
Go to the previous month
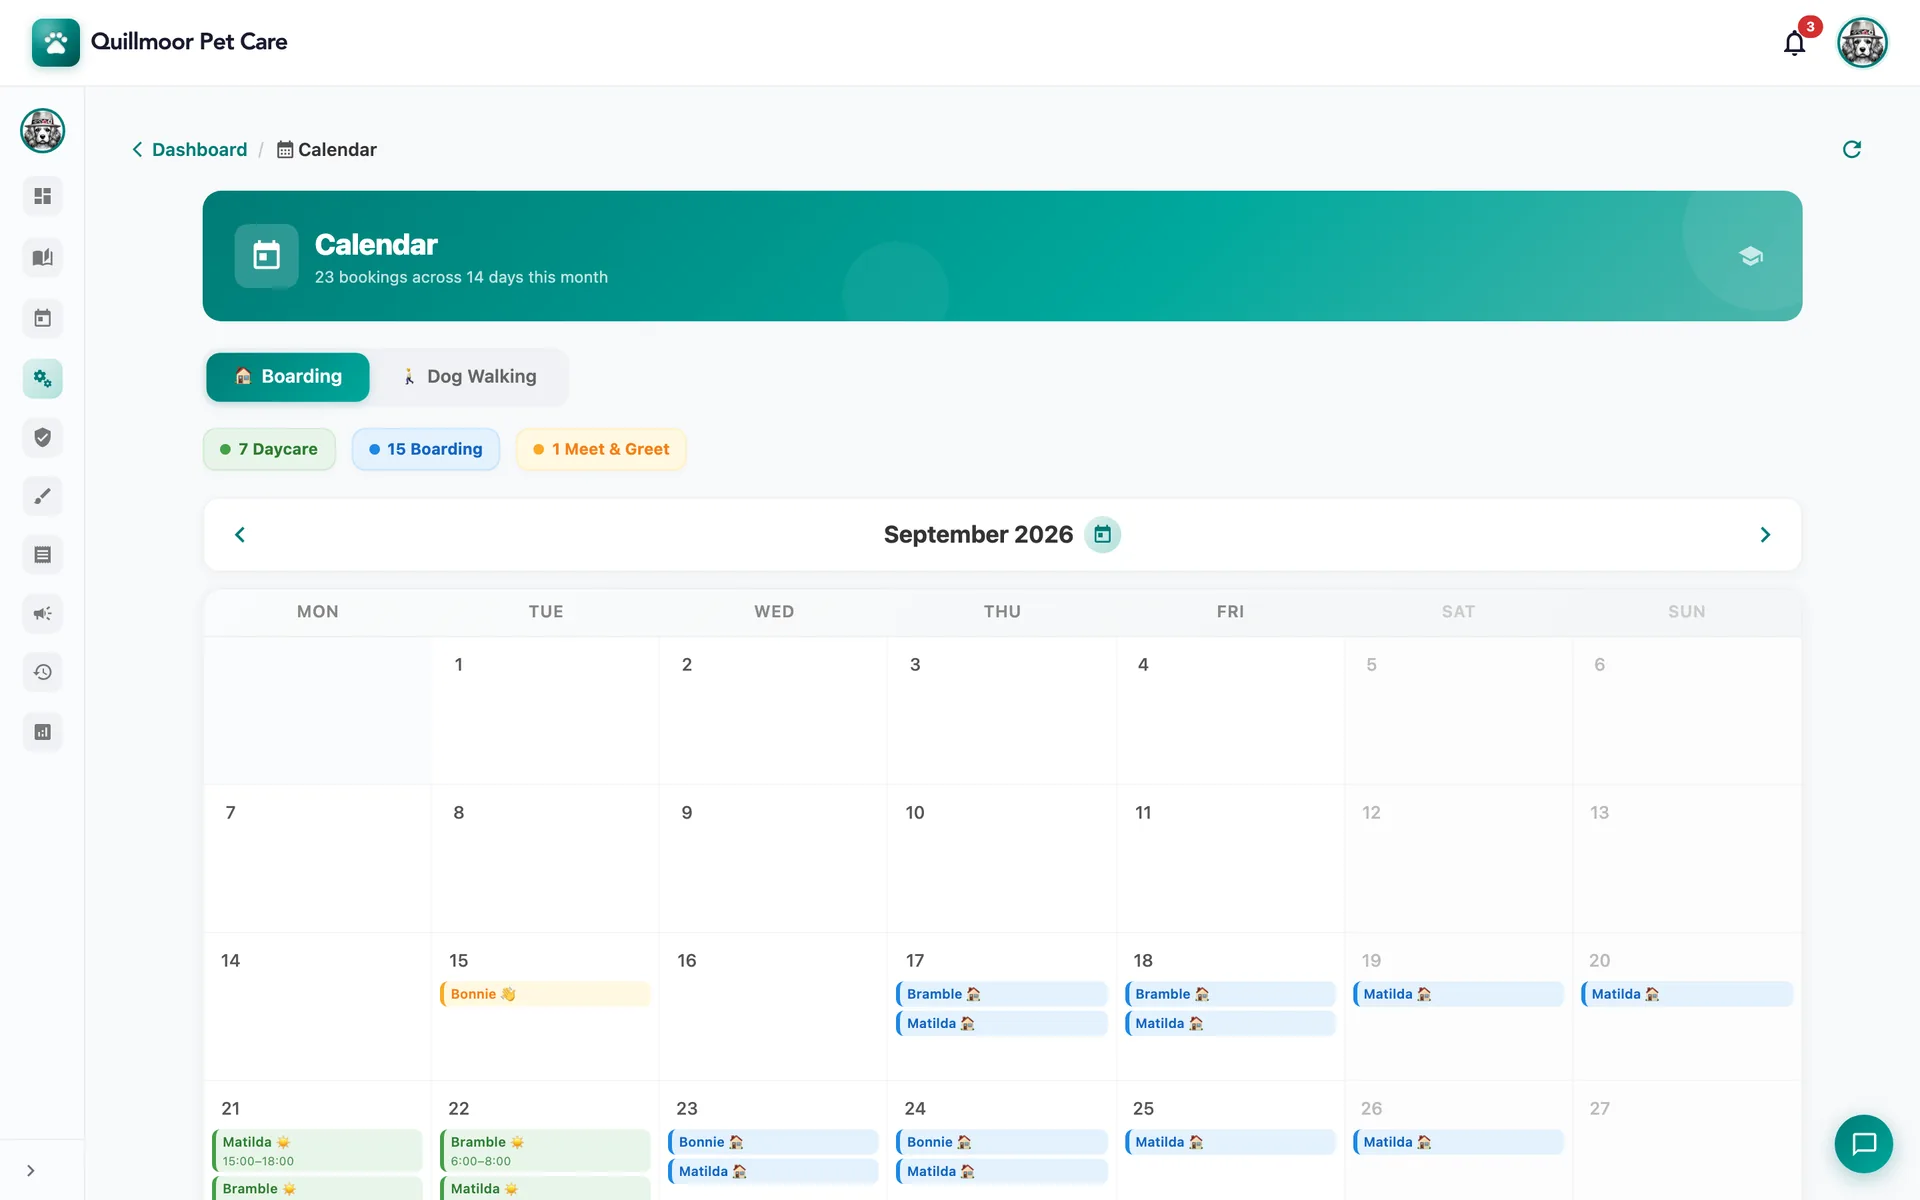[240, 535]
